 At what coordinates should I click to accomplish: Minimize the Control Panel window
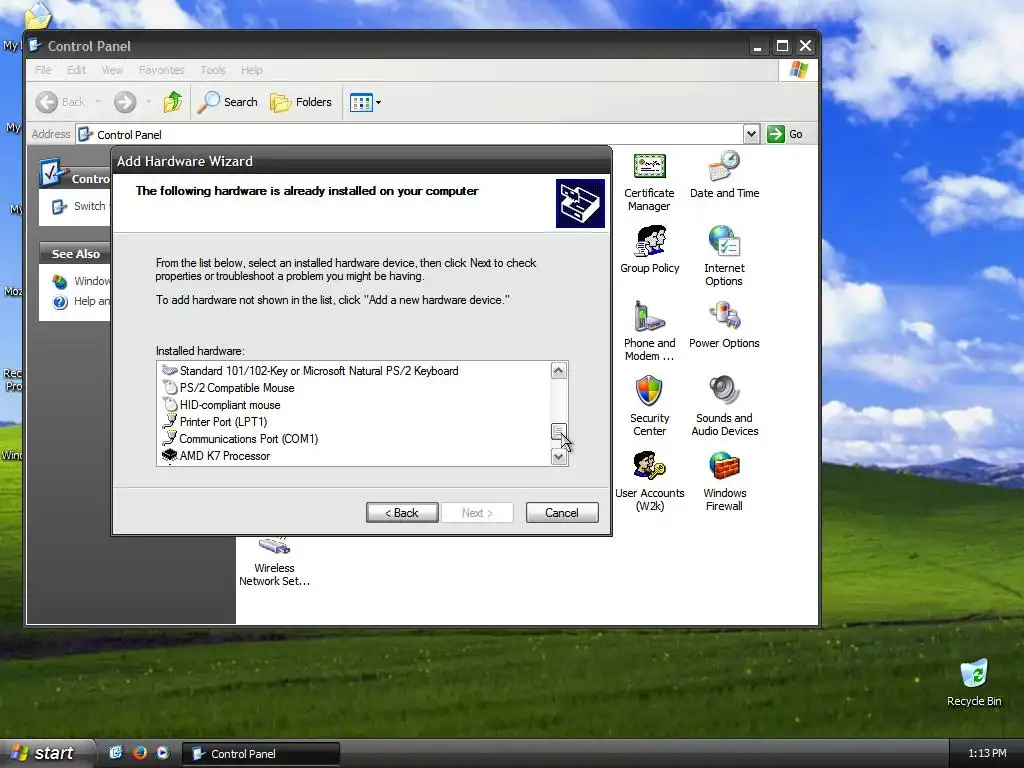[x=758, y=46]
